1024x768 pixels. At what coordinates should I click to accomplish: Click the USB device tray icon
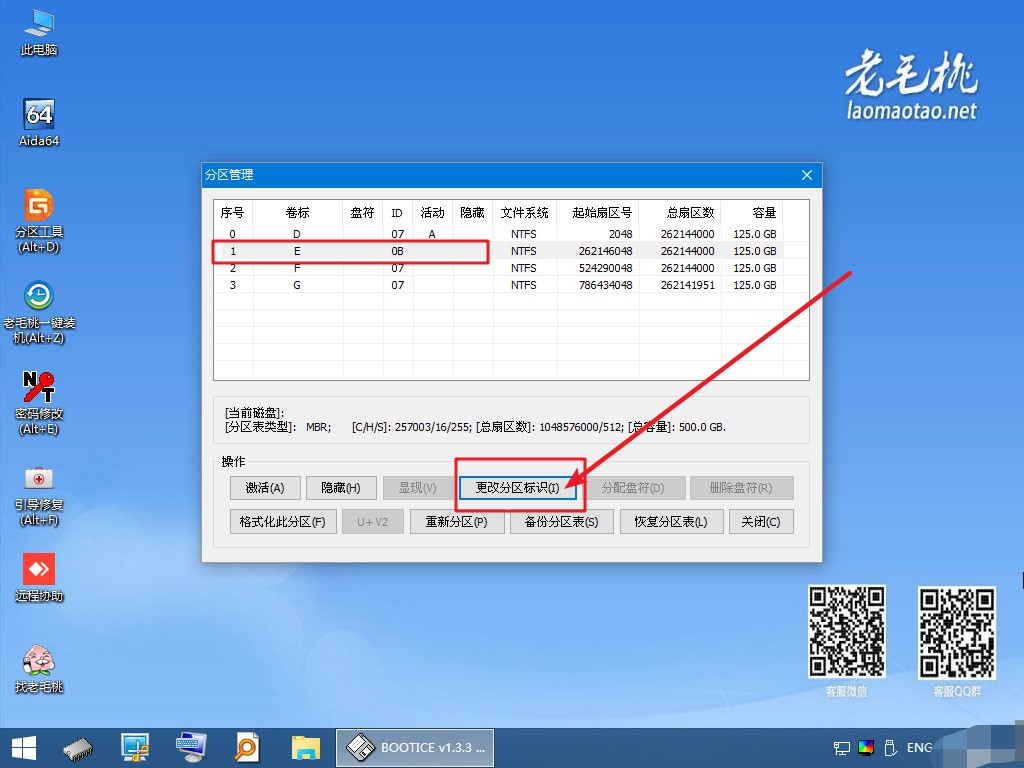pos(889,748)
